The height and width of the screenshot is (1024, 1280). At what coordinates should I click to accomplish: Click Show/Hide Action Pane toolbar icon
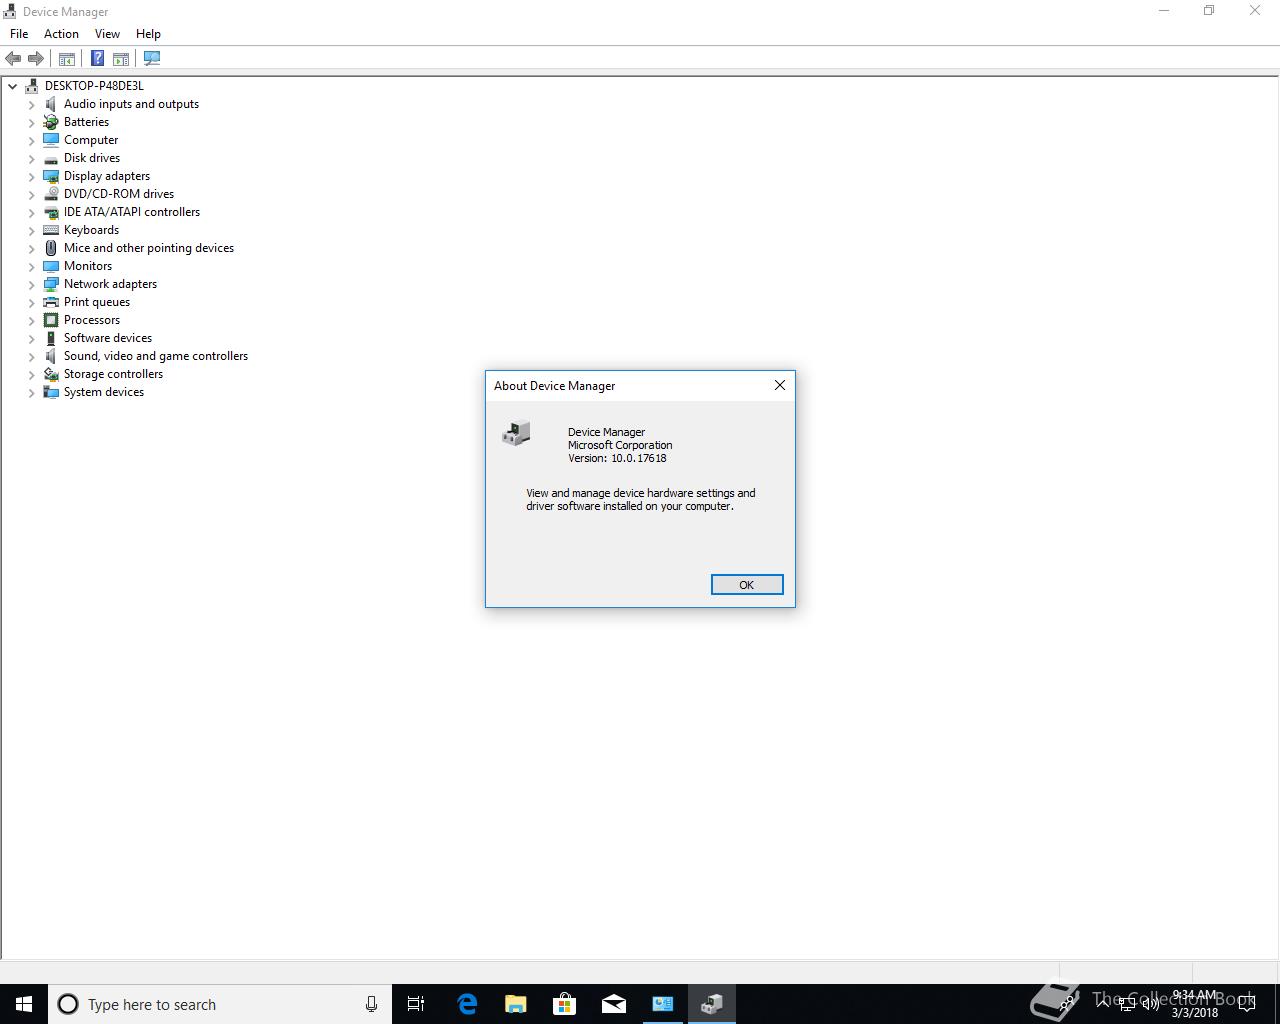pyautogui.click(x=121, y=59)
